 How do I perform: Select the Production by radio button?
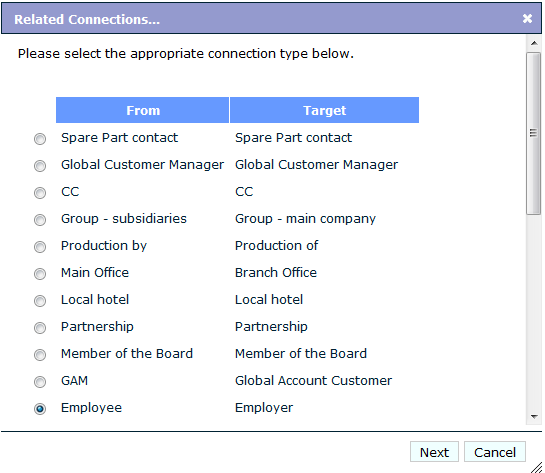point(40,247)
